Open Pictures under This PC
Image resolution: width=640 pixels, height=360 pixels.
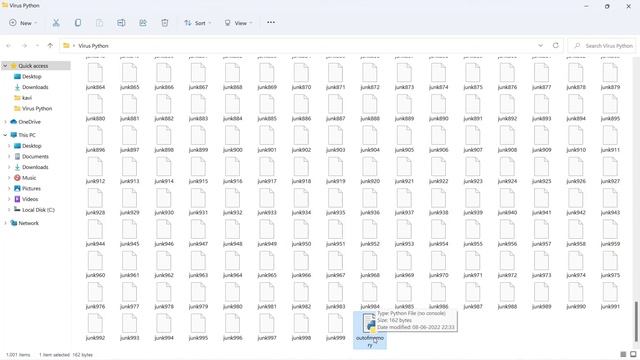[31, 189]
